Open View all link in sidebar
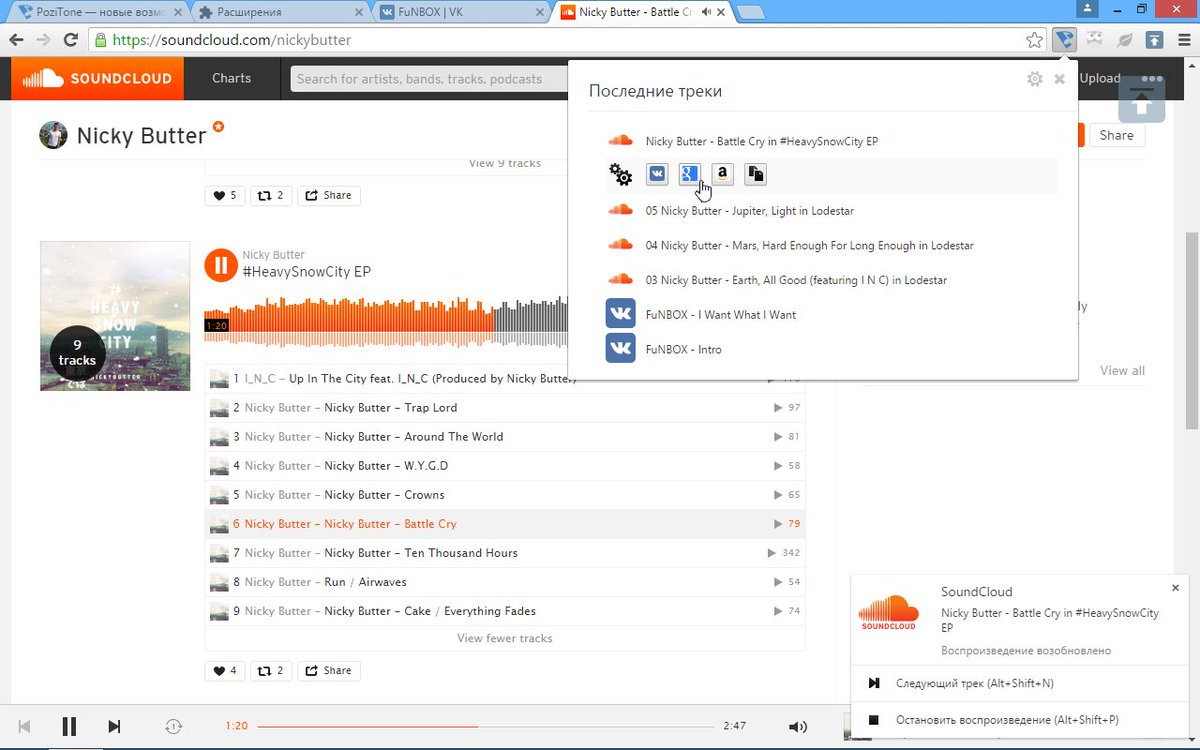The image size is (1200, 750). pos(1122,370)
